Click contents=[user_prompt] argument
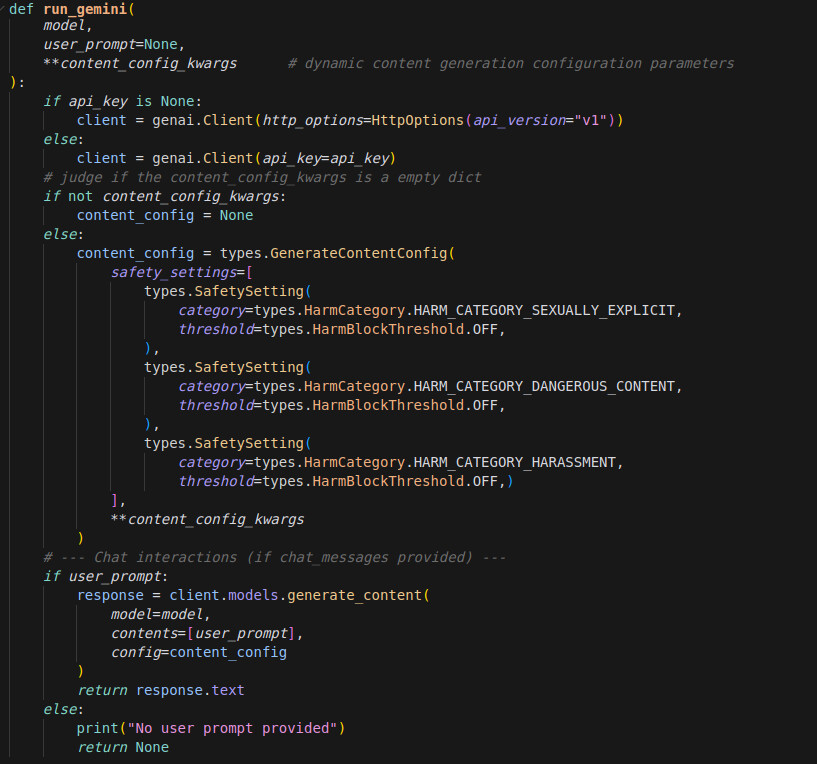This screenshot has height=764, width=817. (206, 634)
